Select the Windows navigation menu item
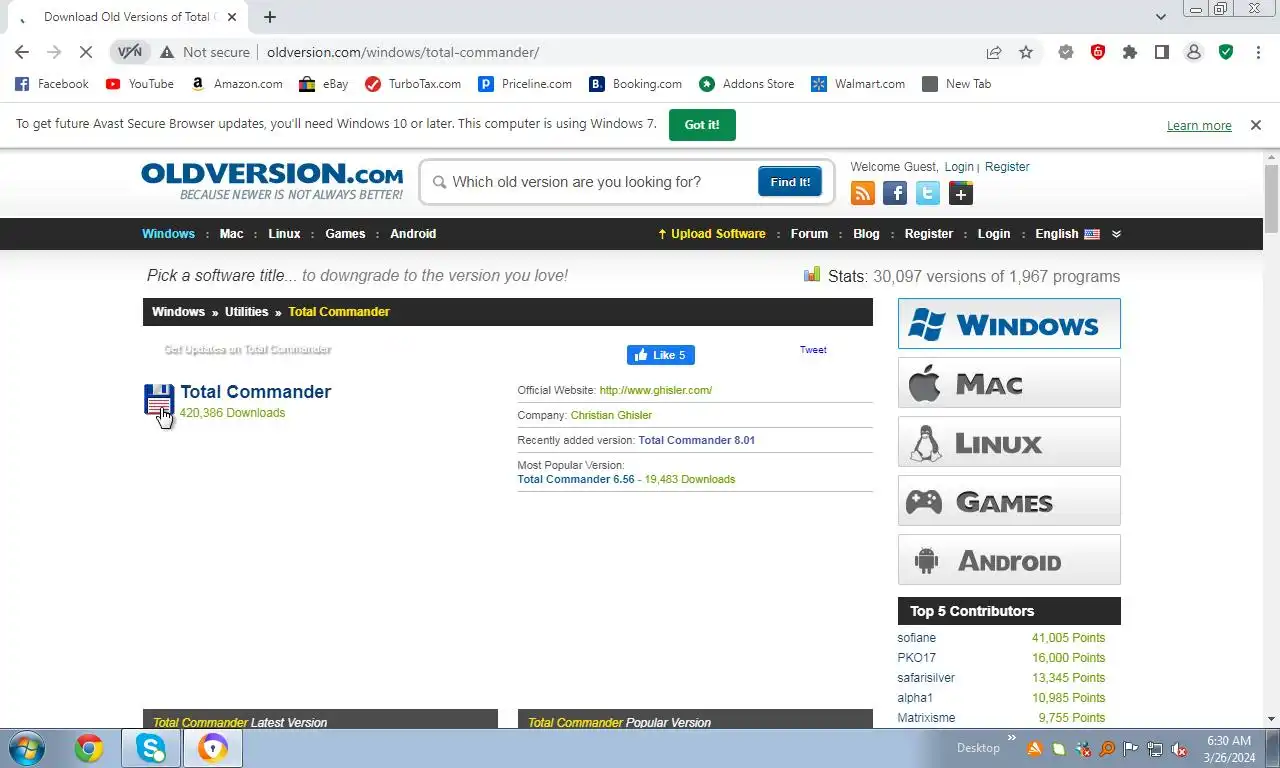 click(x=168, y=234)
